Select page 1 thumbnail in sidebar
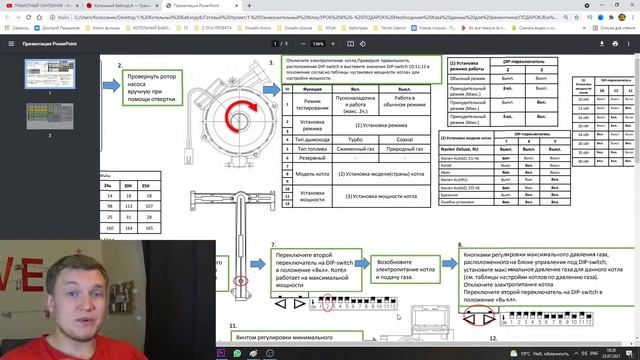The height and width of the screenshot is (360, 640). click(x=50, y=74)
